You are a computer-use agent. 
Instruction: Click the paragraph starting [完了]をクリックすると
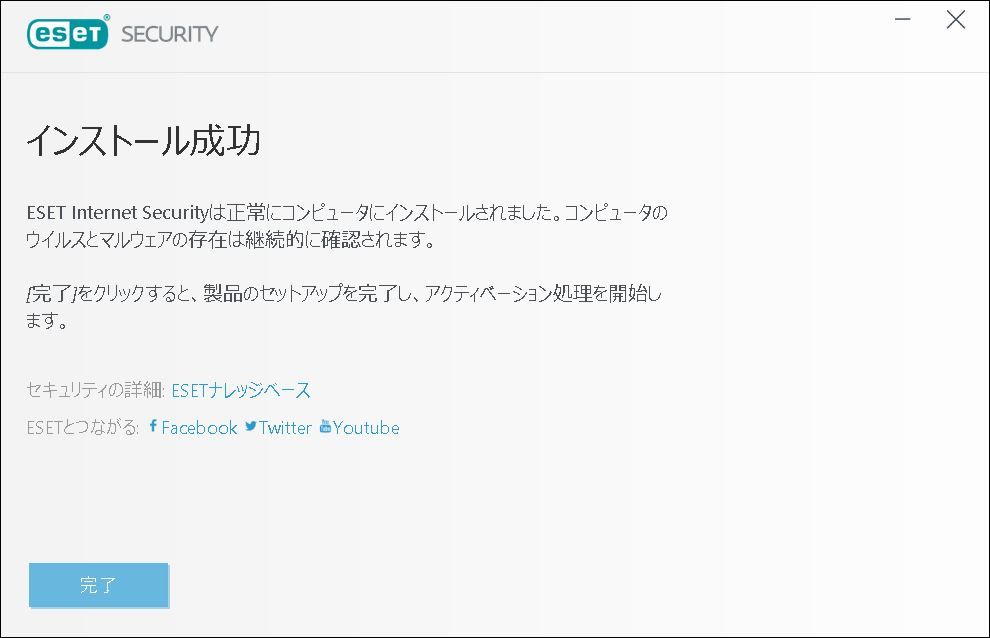click(x=344, y=306)
